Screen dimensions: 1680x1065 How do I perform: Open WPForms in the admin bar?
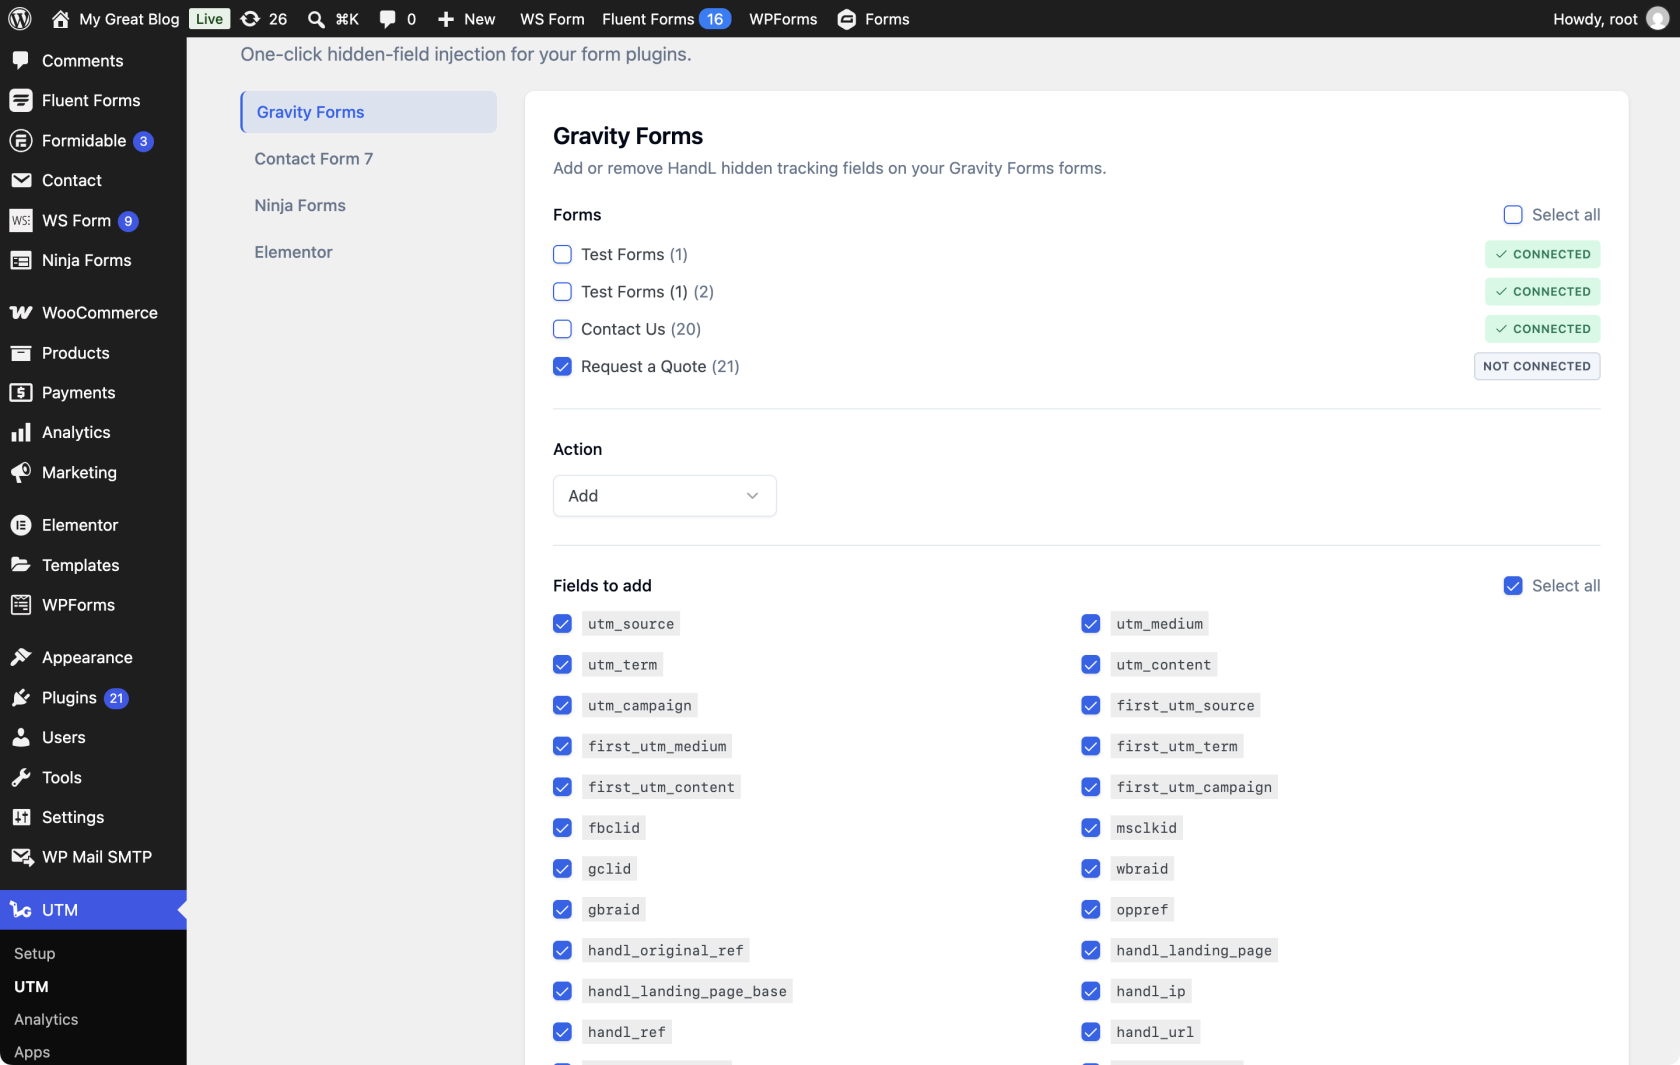click(x=783, y=19)
